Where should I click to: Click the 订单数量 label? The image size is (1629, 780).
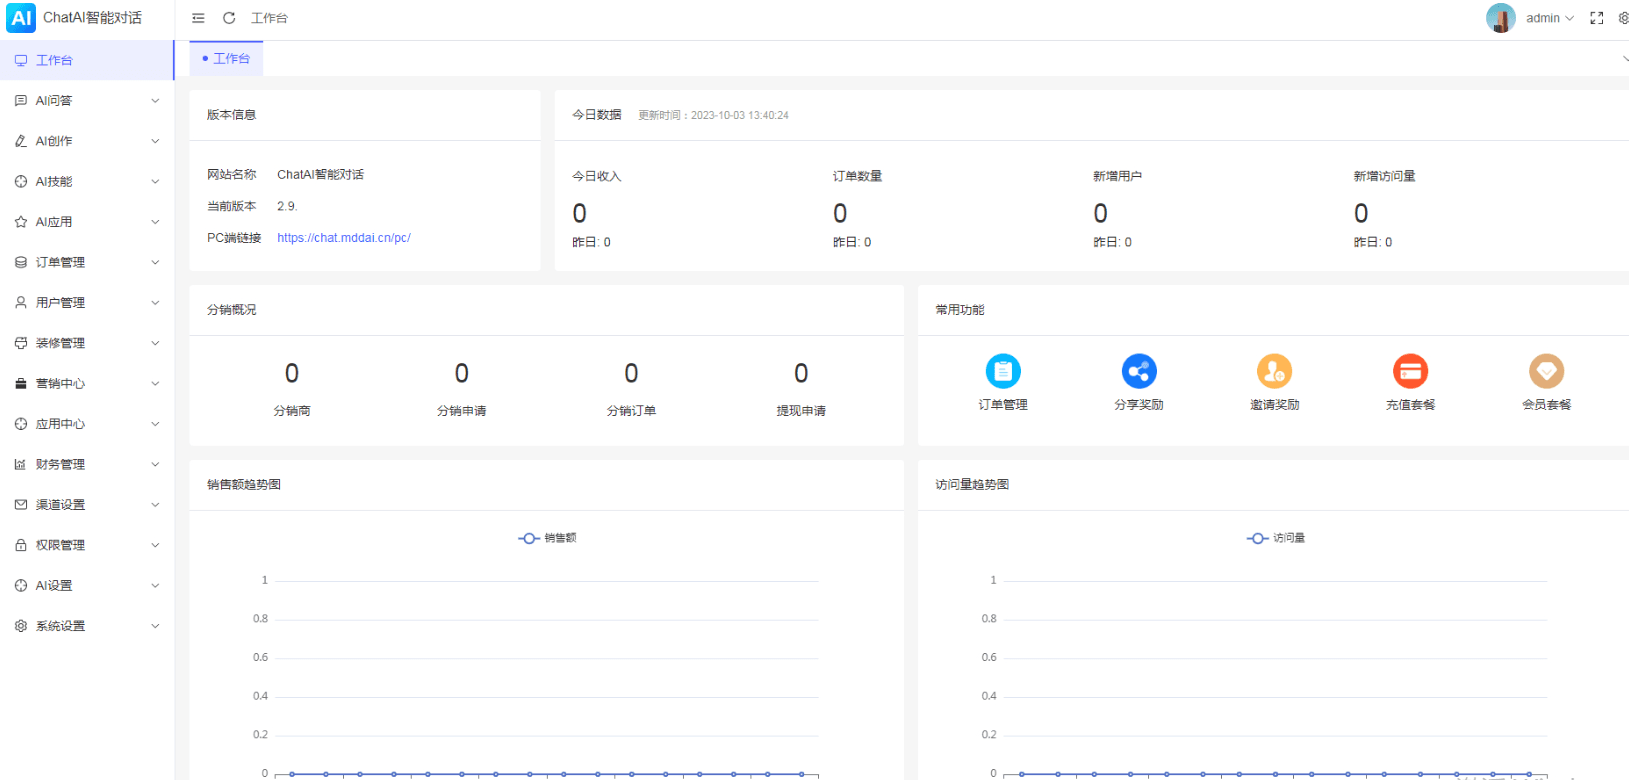pos(858,176)
